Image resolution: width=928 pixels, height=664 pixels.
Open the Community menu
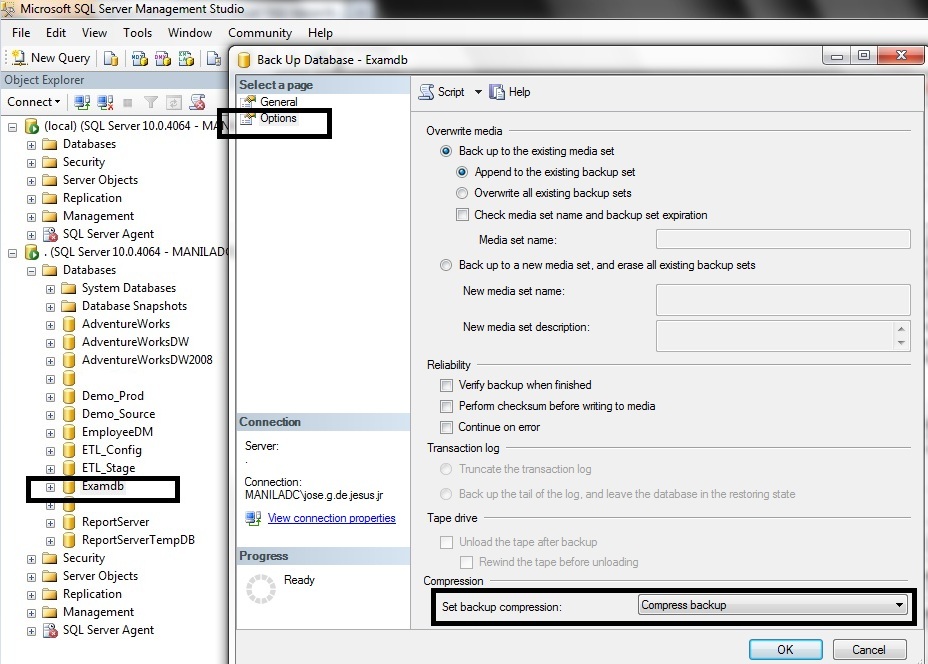(x=260, y=33)
